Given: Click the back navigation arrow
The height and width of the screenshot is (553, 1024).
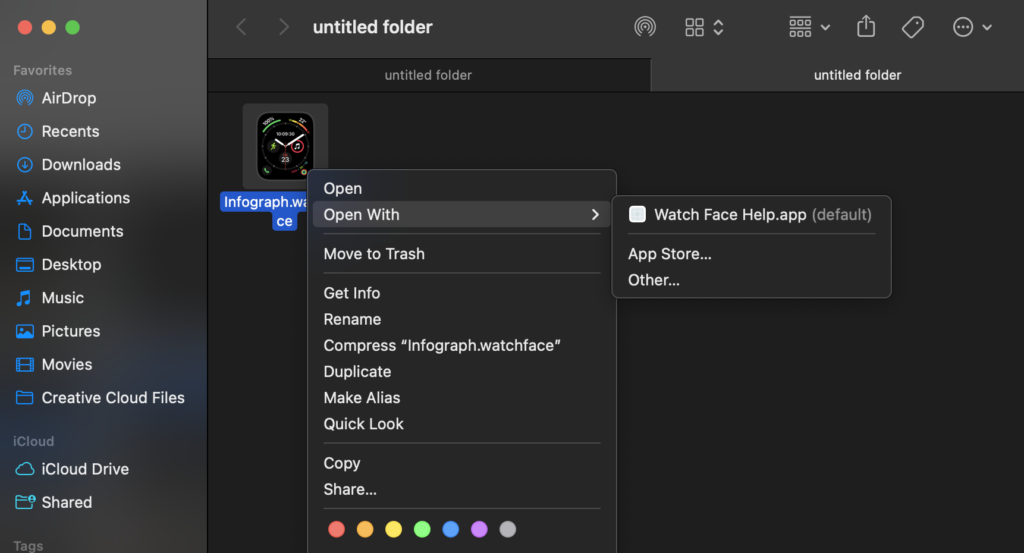Looking at the screenshot, I should click(241, 27).
